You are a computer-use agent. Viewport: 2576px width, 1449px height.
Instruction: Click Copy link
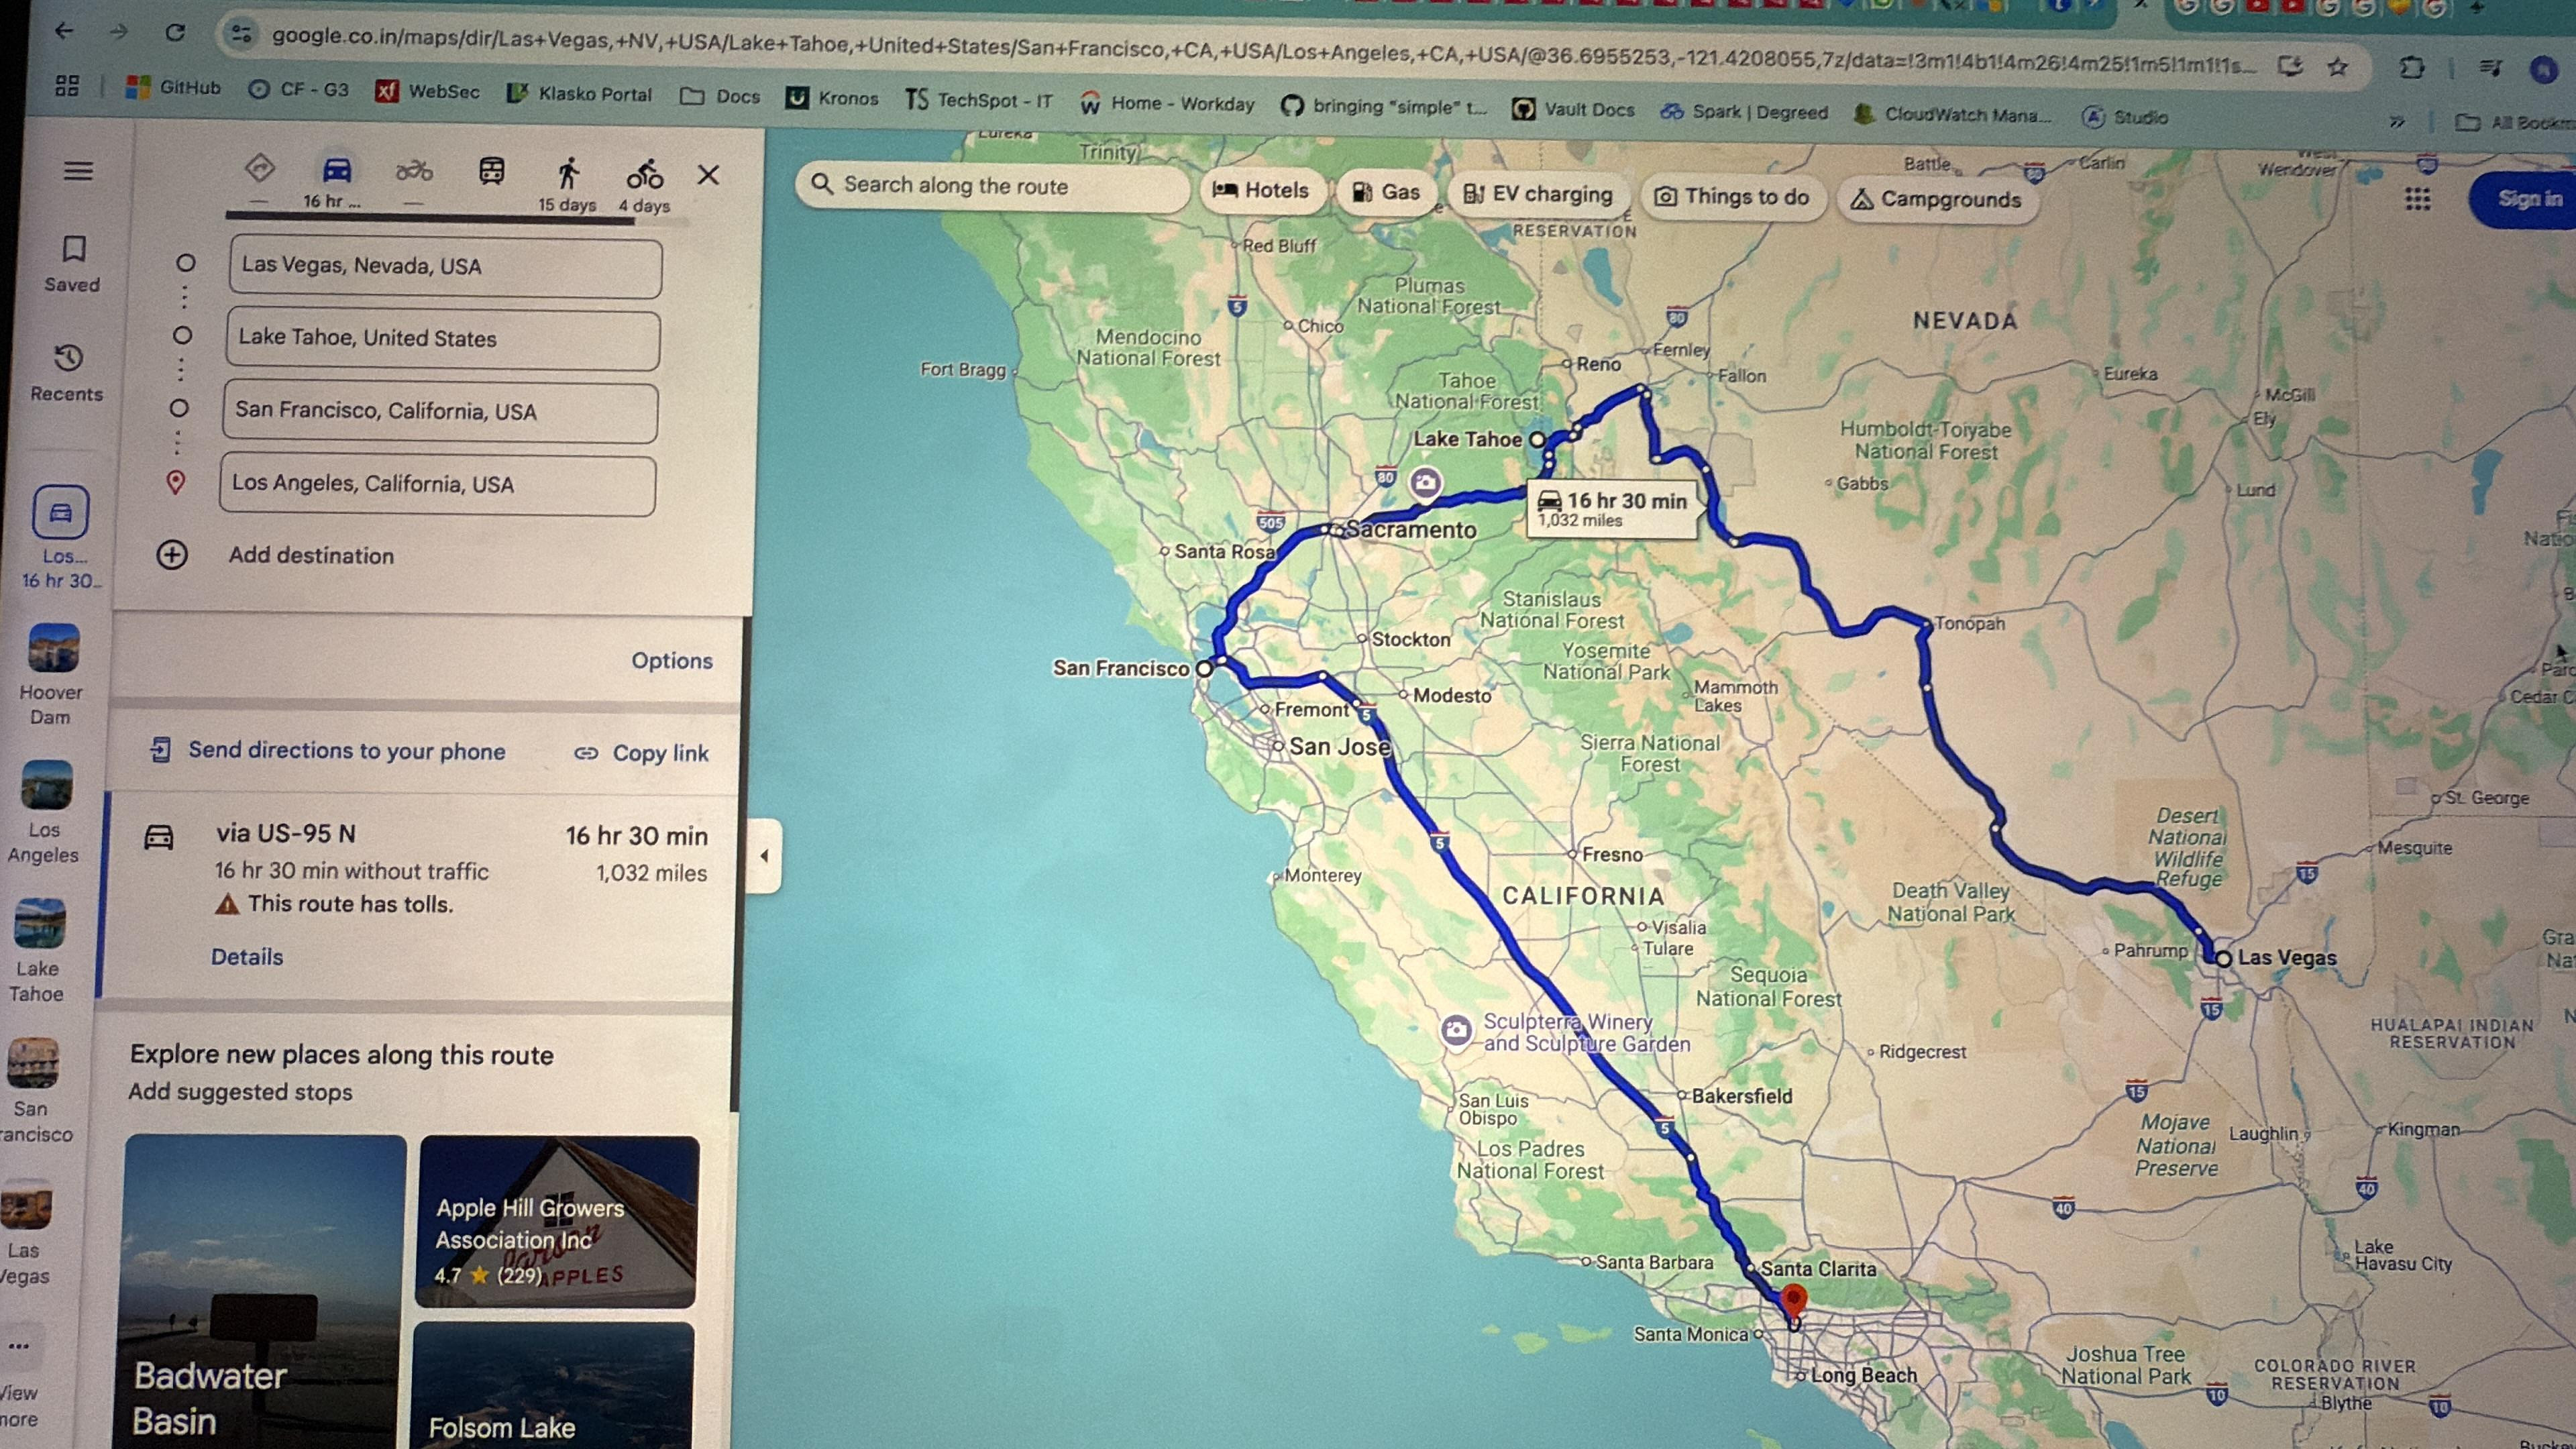(x=641, y=753)
